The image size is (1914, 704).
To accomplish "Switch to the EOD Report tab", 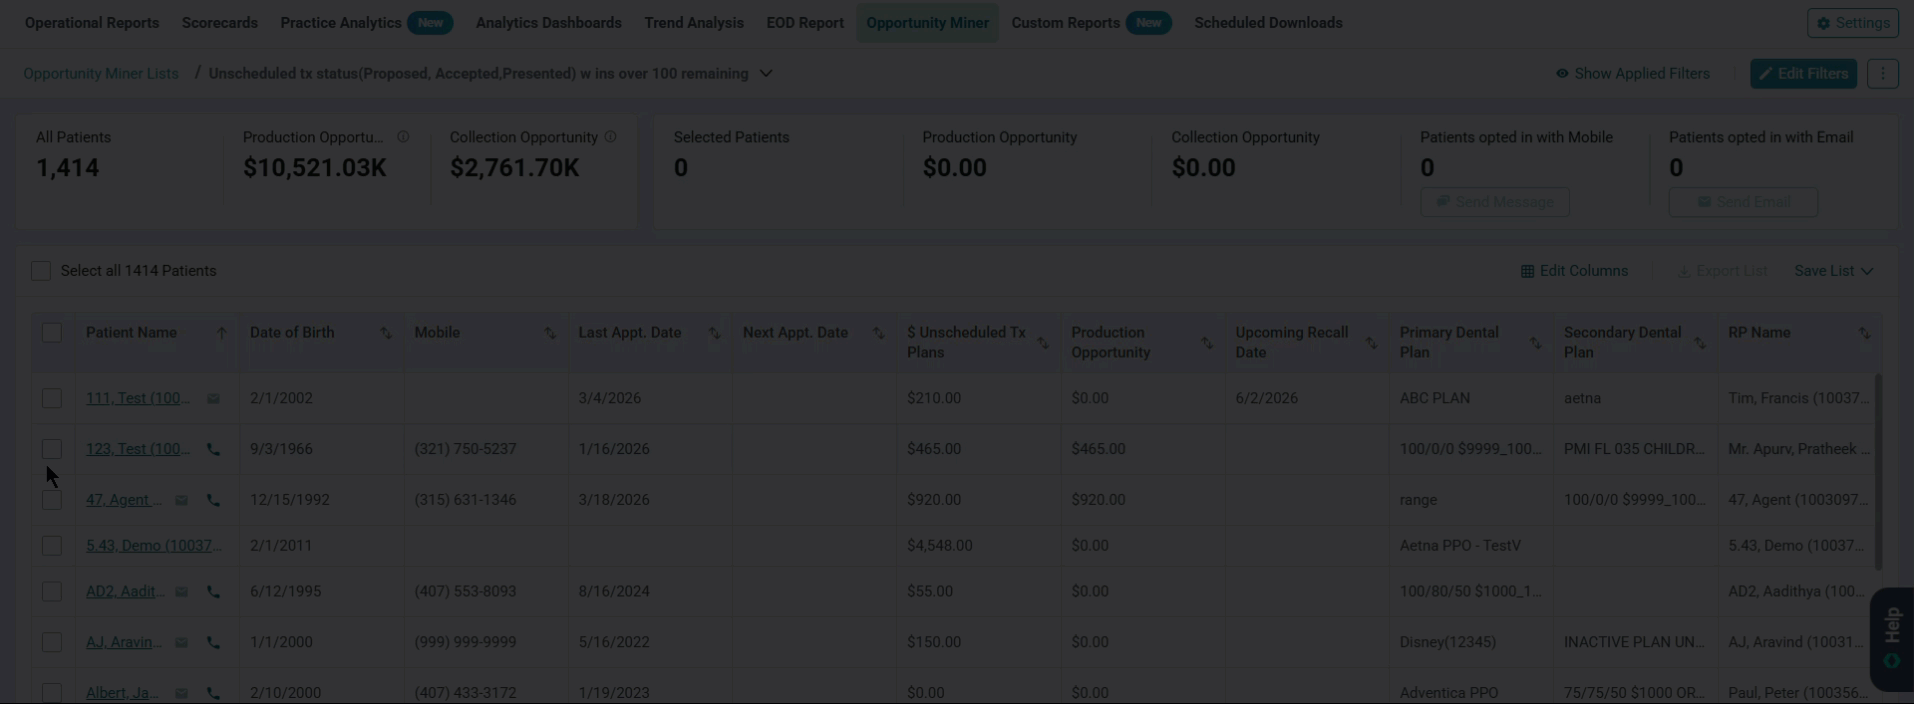I will coord(805,23).
